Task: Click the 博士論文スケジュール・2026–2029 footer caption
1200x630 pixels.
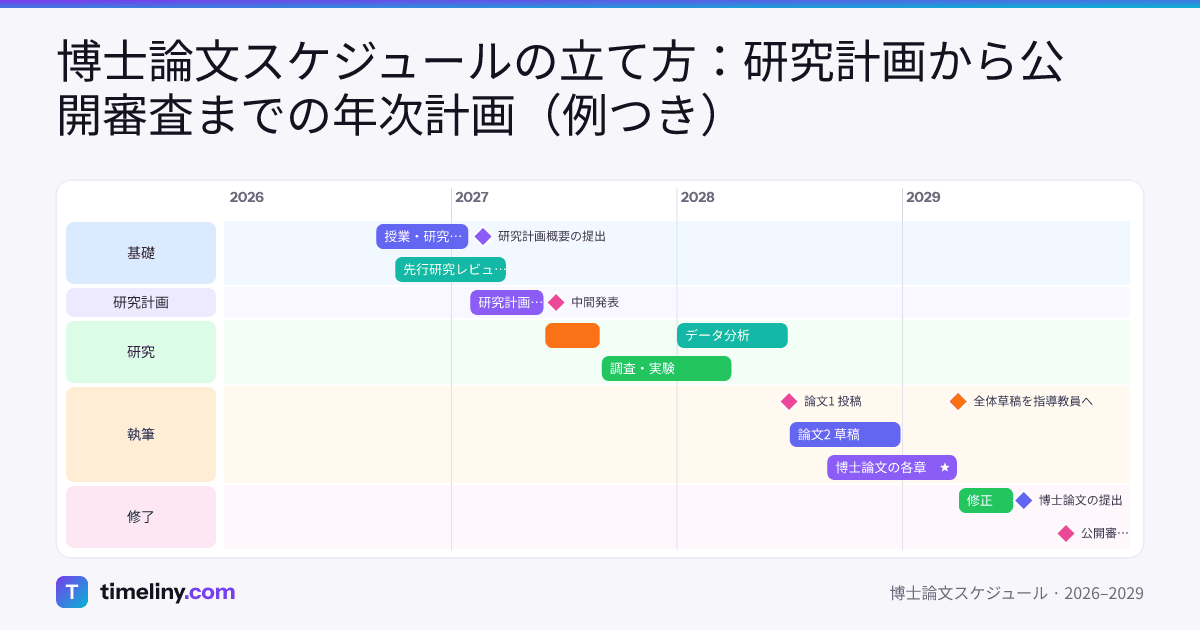Action: (1017, 593)
